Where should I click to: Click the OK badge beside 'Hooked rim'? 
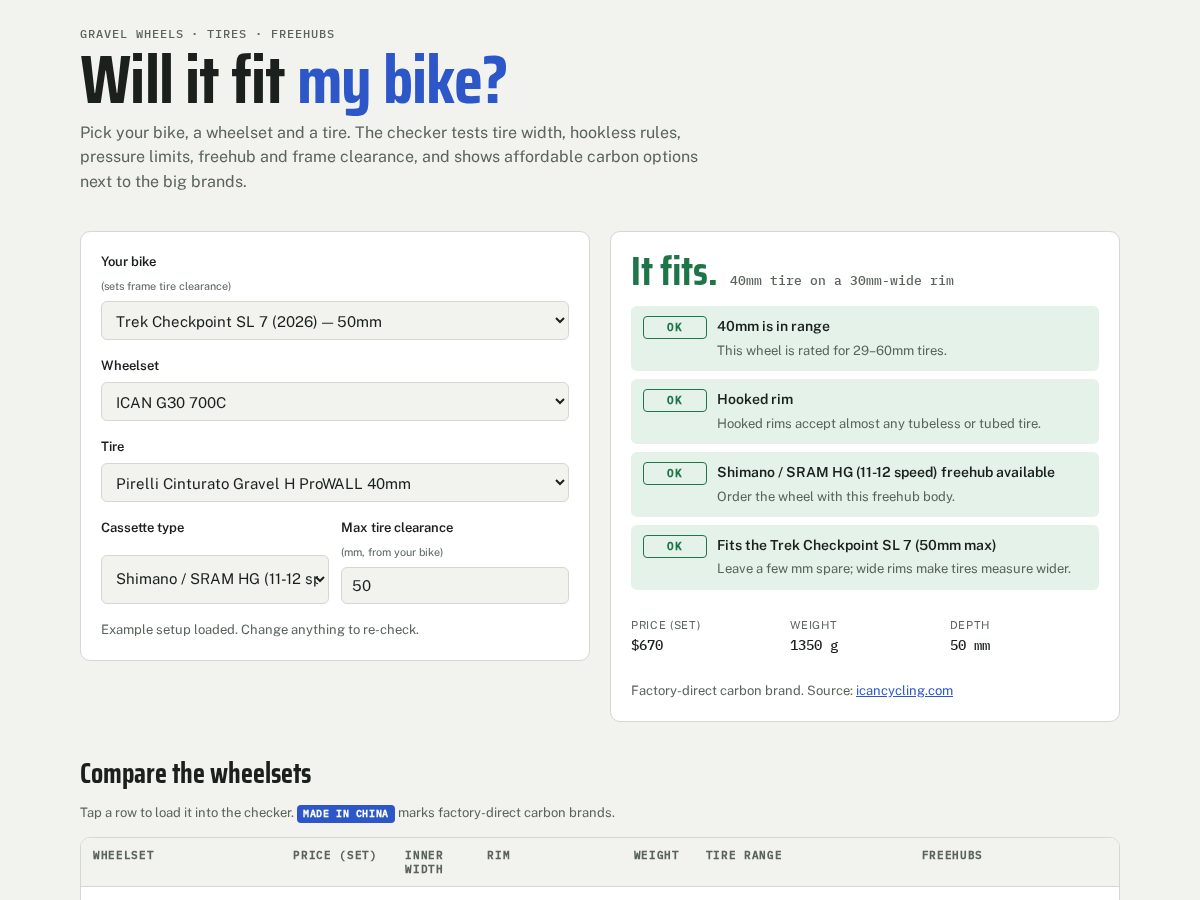click(x=675, y=400)
